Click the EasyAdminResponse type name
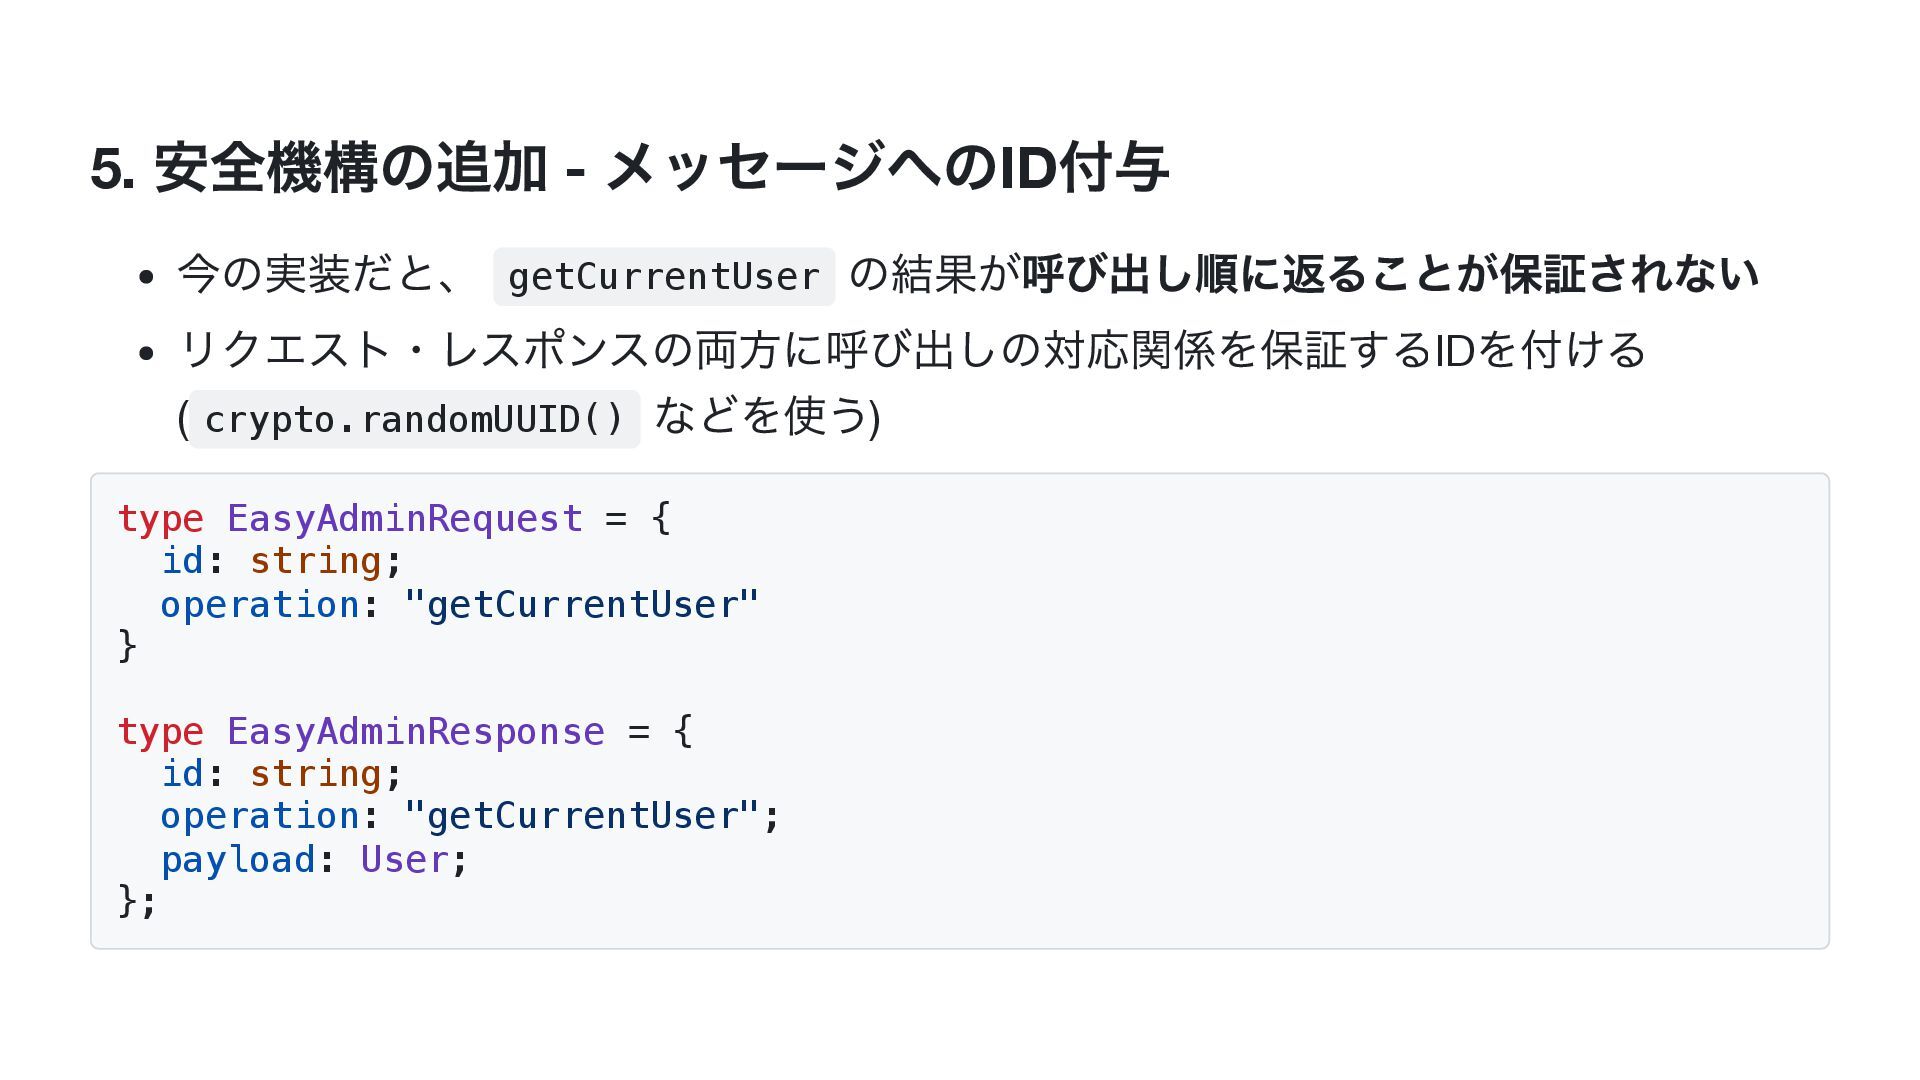This screenshot has width=1920, height=1080. [x=416, y=731]
